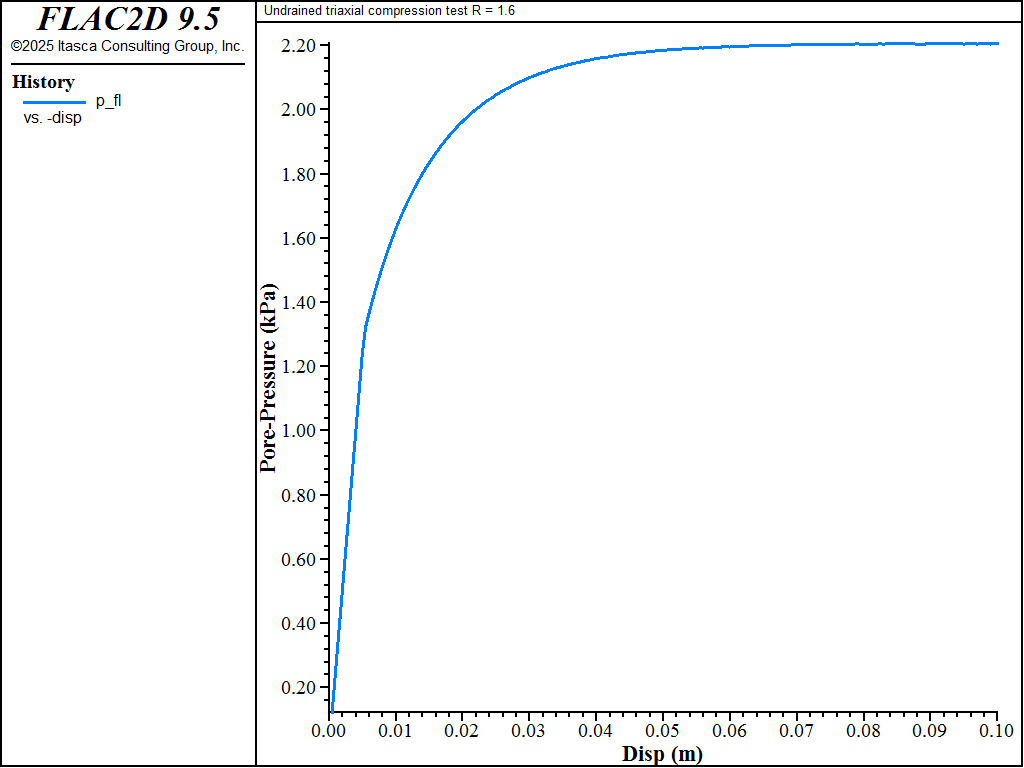Click the FLAC2D 9.5 title logo

click(x=128, y=19)
